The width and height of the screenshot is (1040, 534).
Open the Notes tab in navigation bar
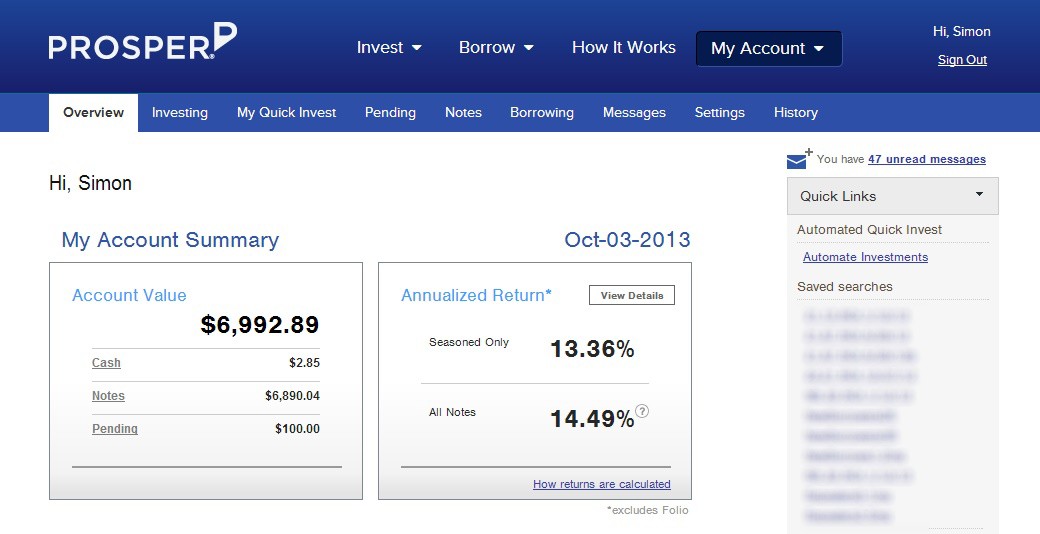coord(463,113)
